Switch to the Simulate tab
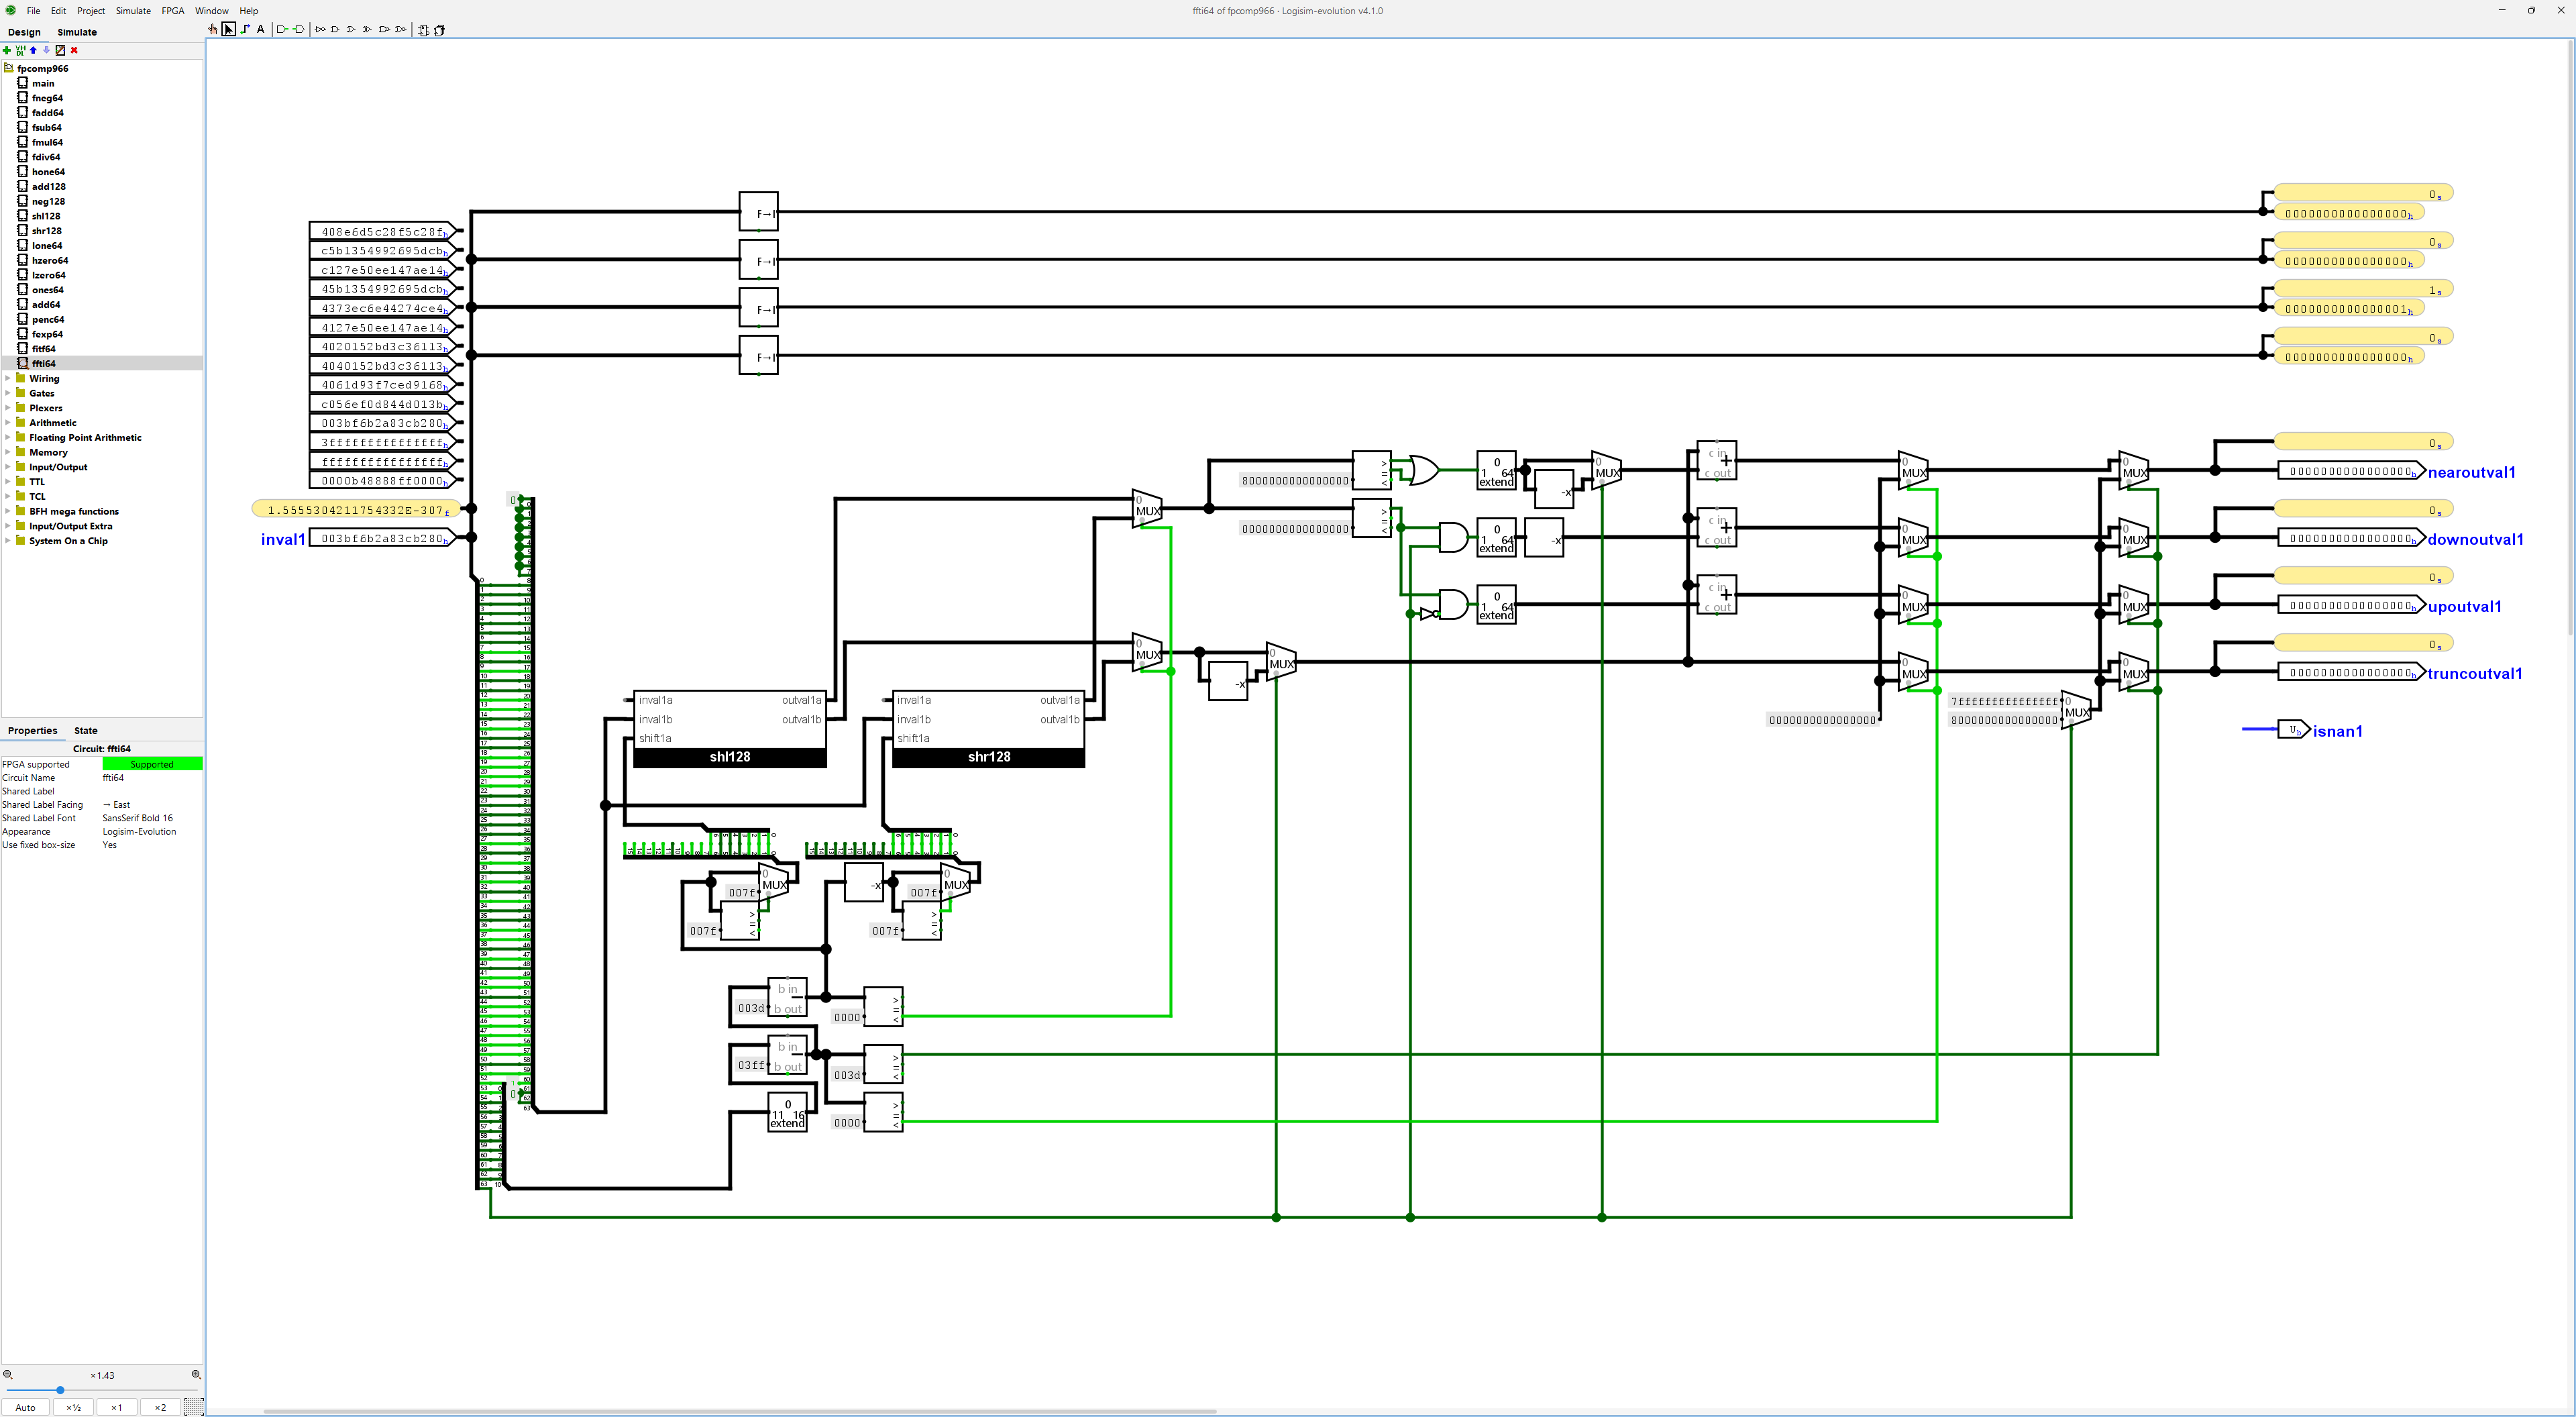Screen dimensions: 2576x1417 click(77, 32)
